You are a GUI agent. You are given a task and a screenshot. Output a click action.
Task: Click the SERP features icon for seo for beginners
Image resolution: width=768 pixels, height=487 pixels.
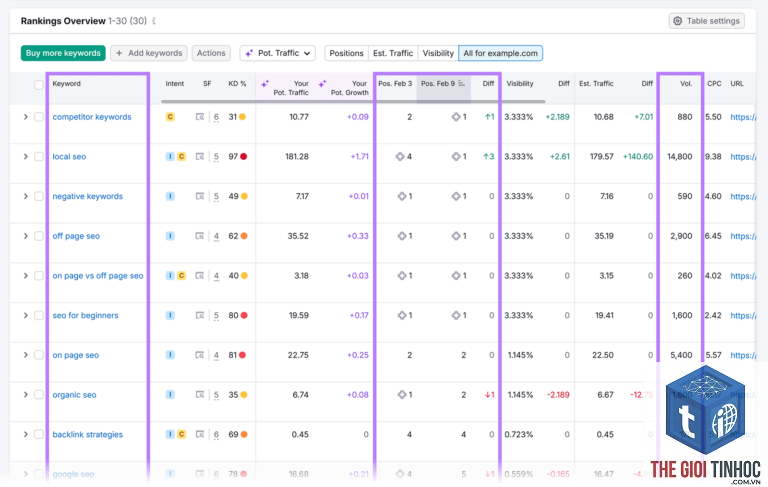(x=200, y=316)
